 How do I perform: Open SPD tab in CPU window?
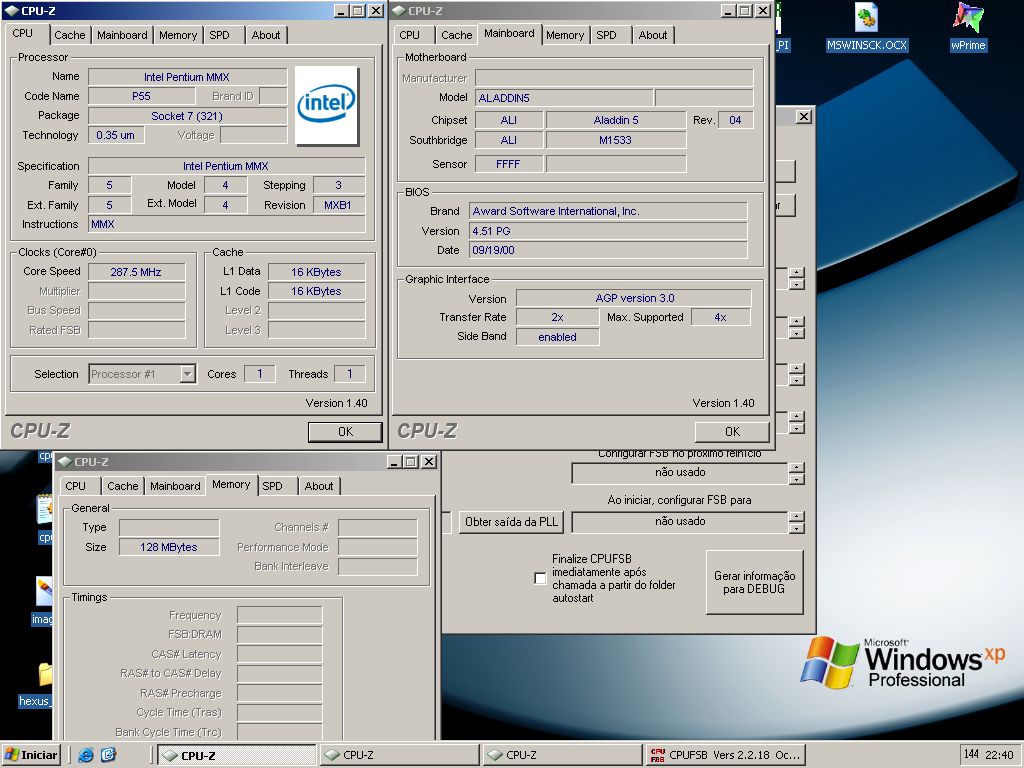coord(219,35)
